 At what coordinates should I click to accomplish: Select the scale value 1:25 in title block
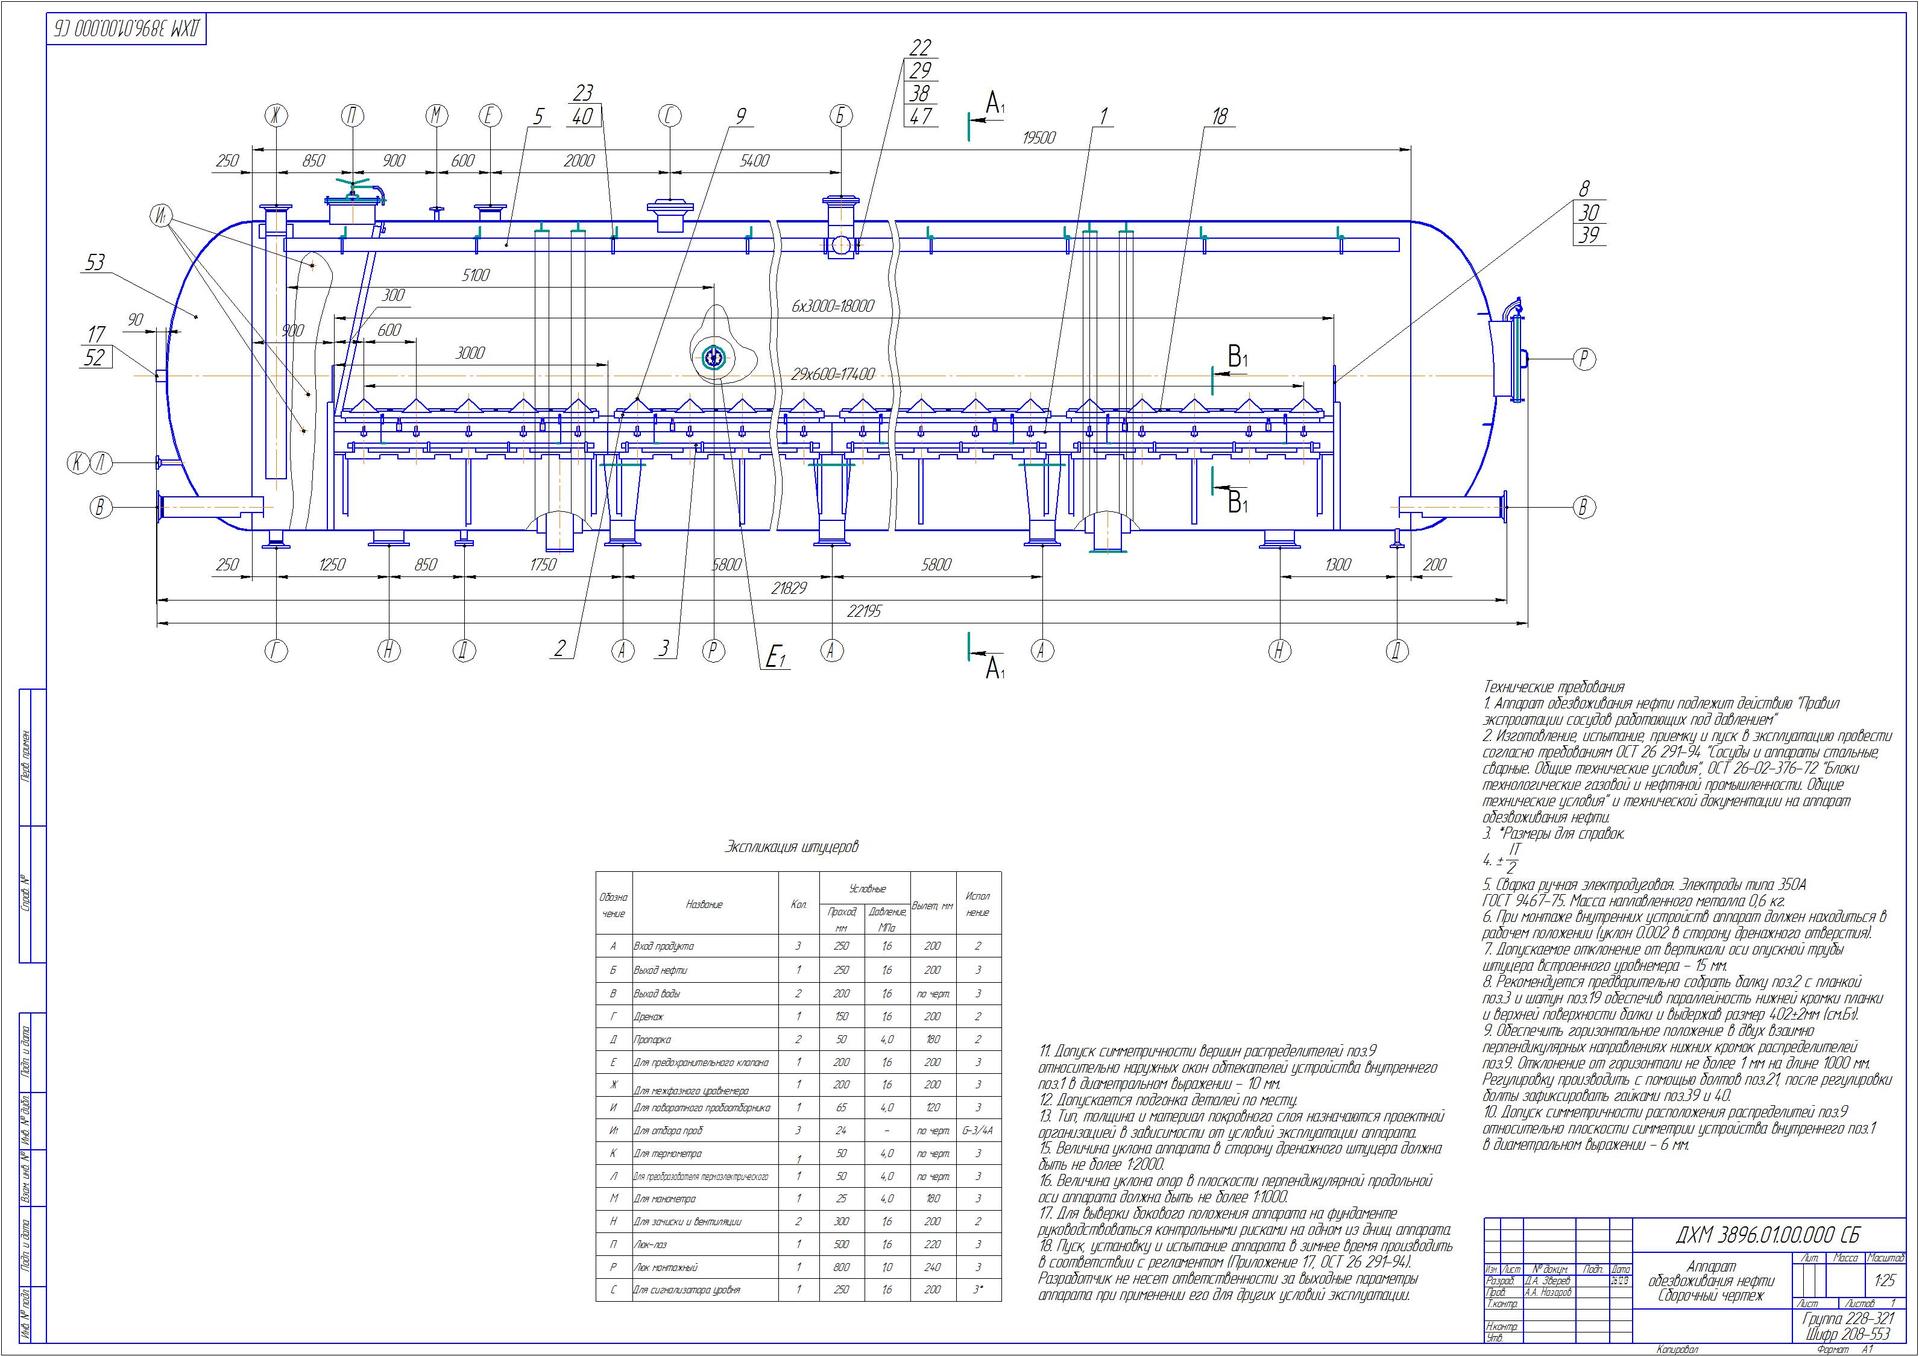point(1884,1280)
